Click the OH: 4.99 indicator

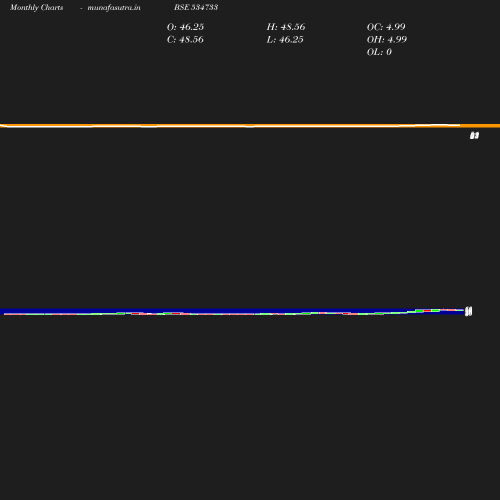coord(387,40)
